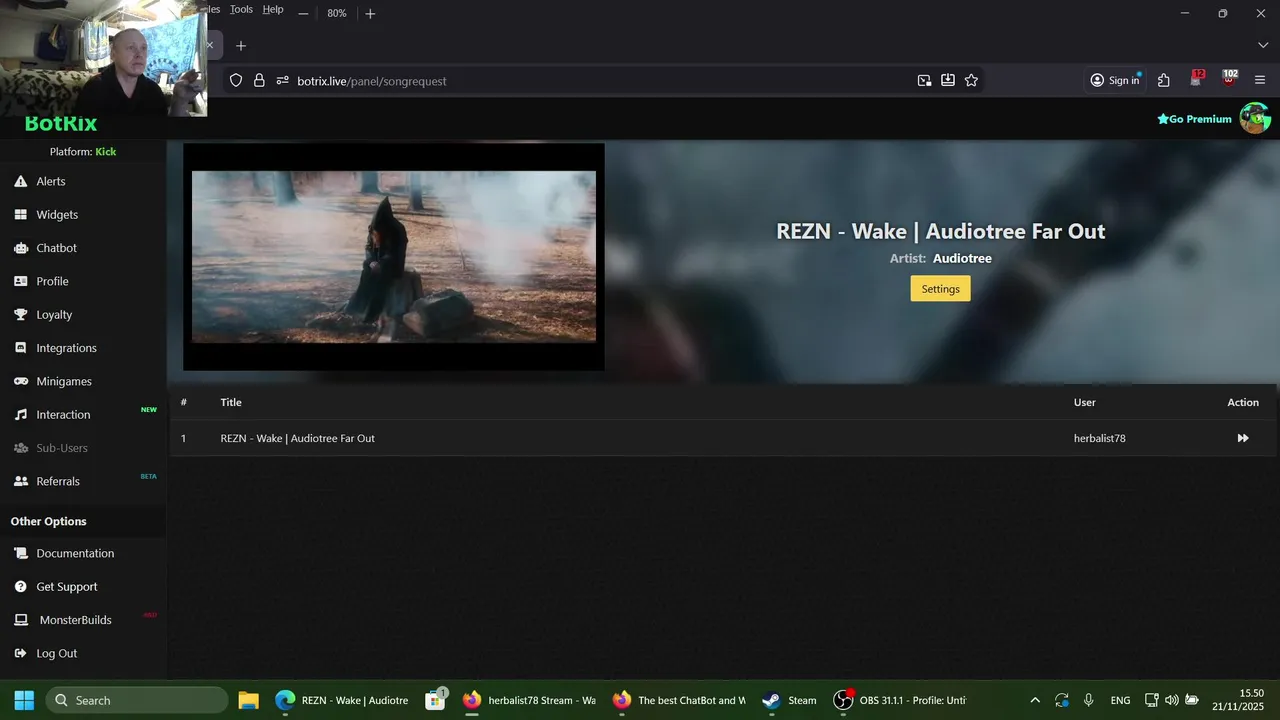Click the BotRix logo
1280x720 pixels.
61,124
